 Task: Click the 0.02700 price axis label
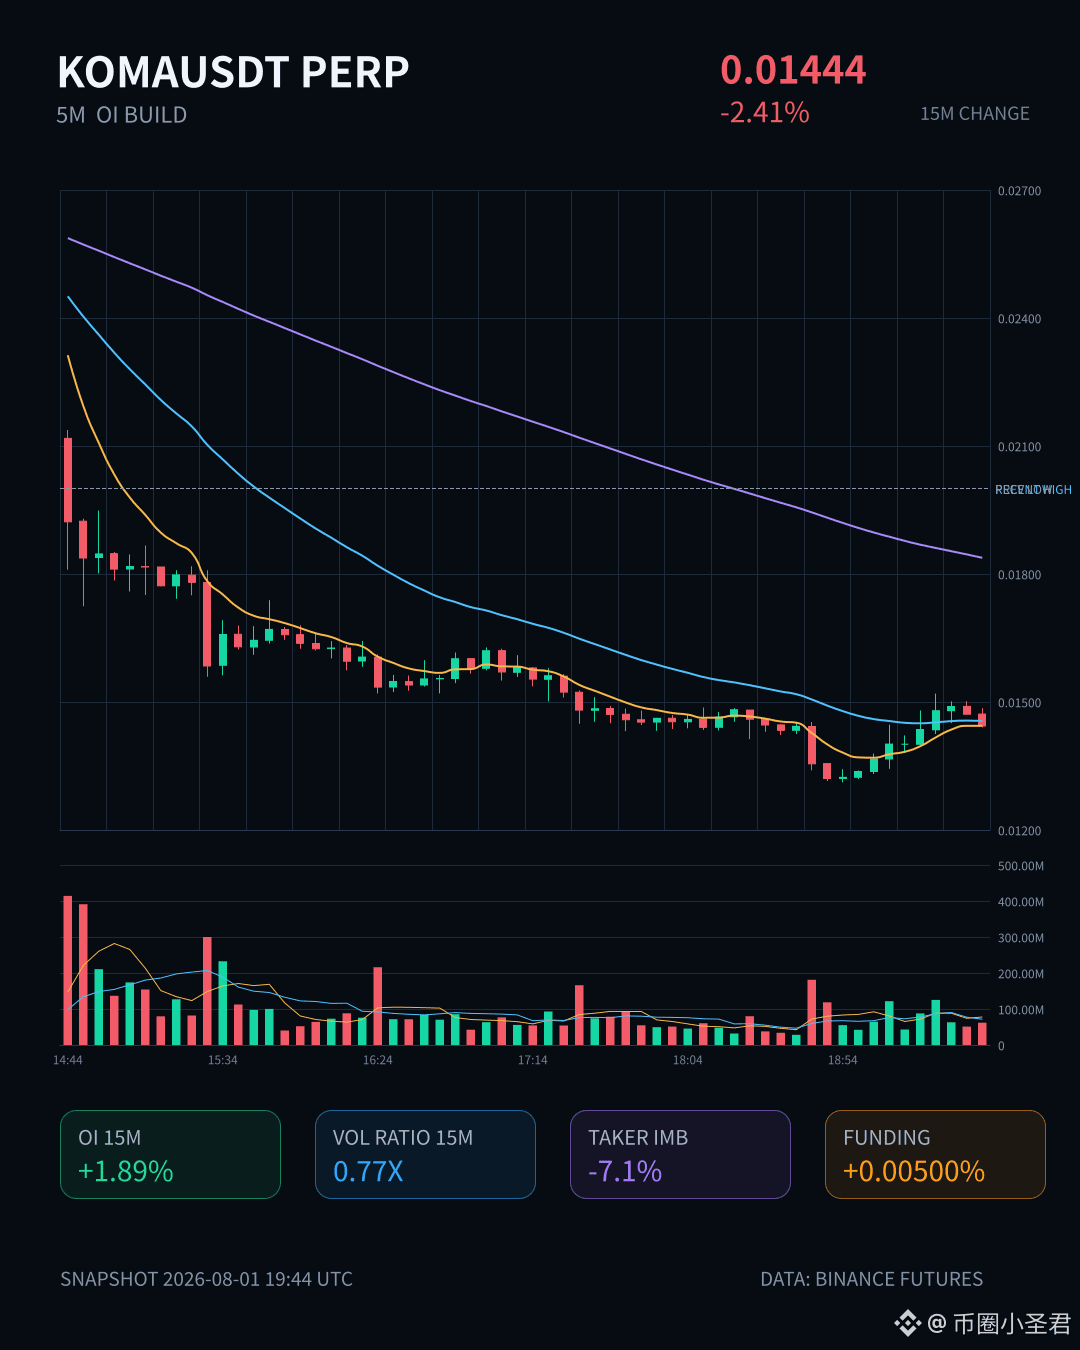(x=1019, y=191)
